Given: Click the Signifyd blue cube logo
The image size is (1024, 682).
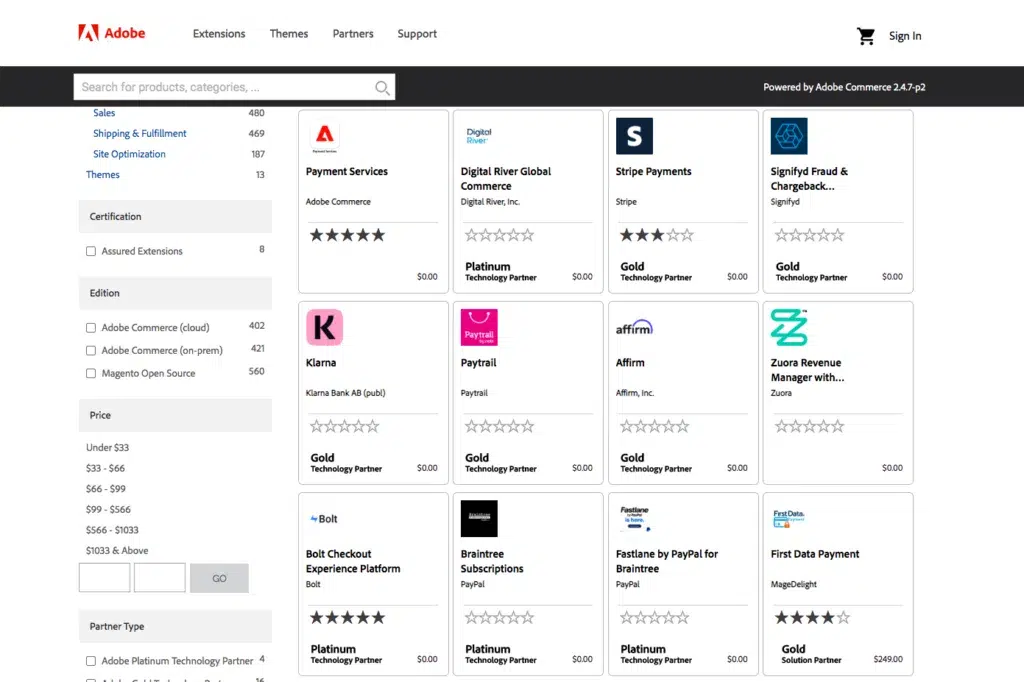Looking at the screenshot, I should coord(789,136).
